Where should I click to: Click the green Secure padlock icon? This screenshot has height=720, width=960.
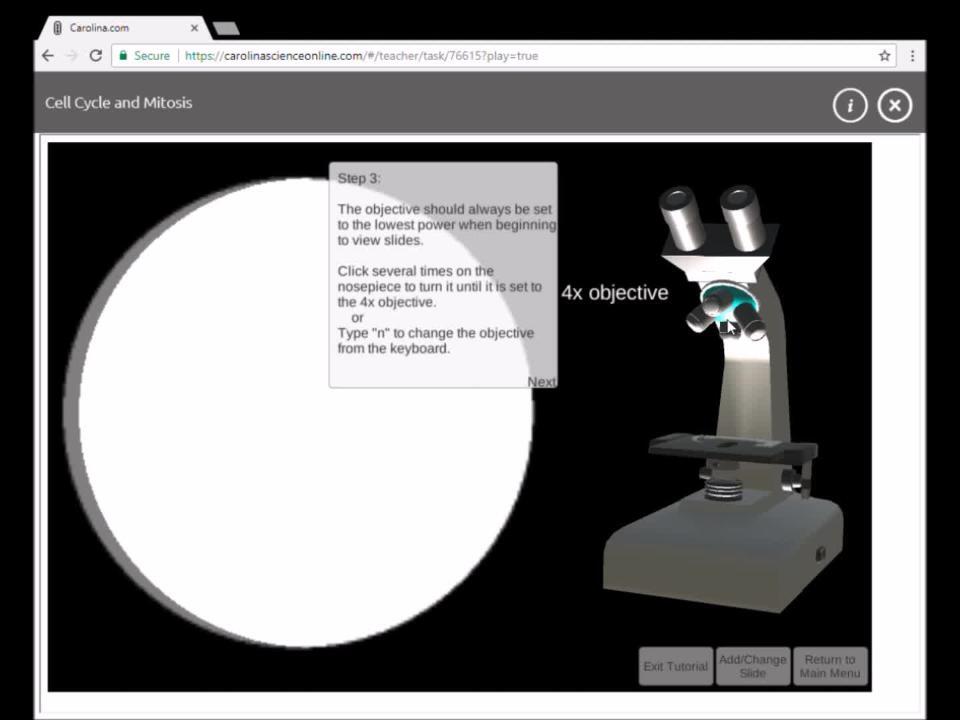(x=123, y=56)
